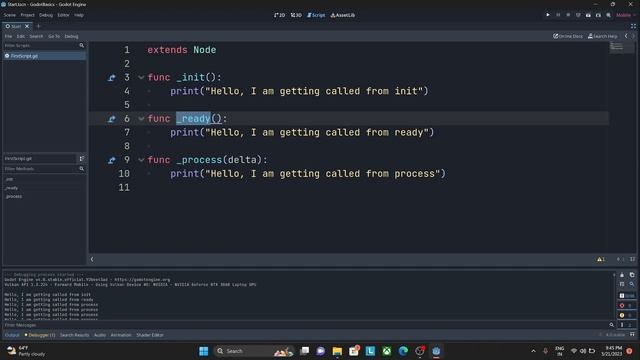This screenshot has height=360, width=640.
Task: Go to next script history location
Action: pyautogui.click(x=633, y=36)
